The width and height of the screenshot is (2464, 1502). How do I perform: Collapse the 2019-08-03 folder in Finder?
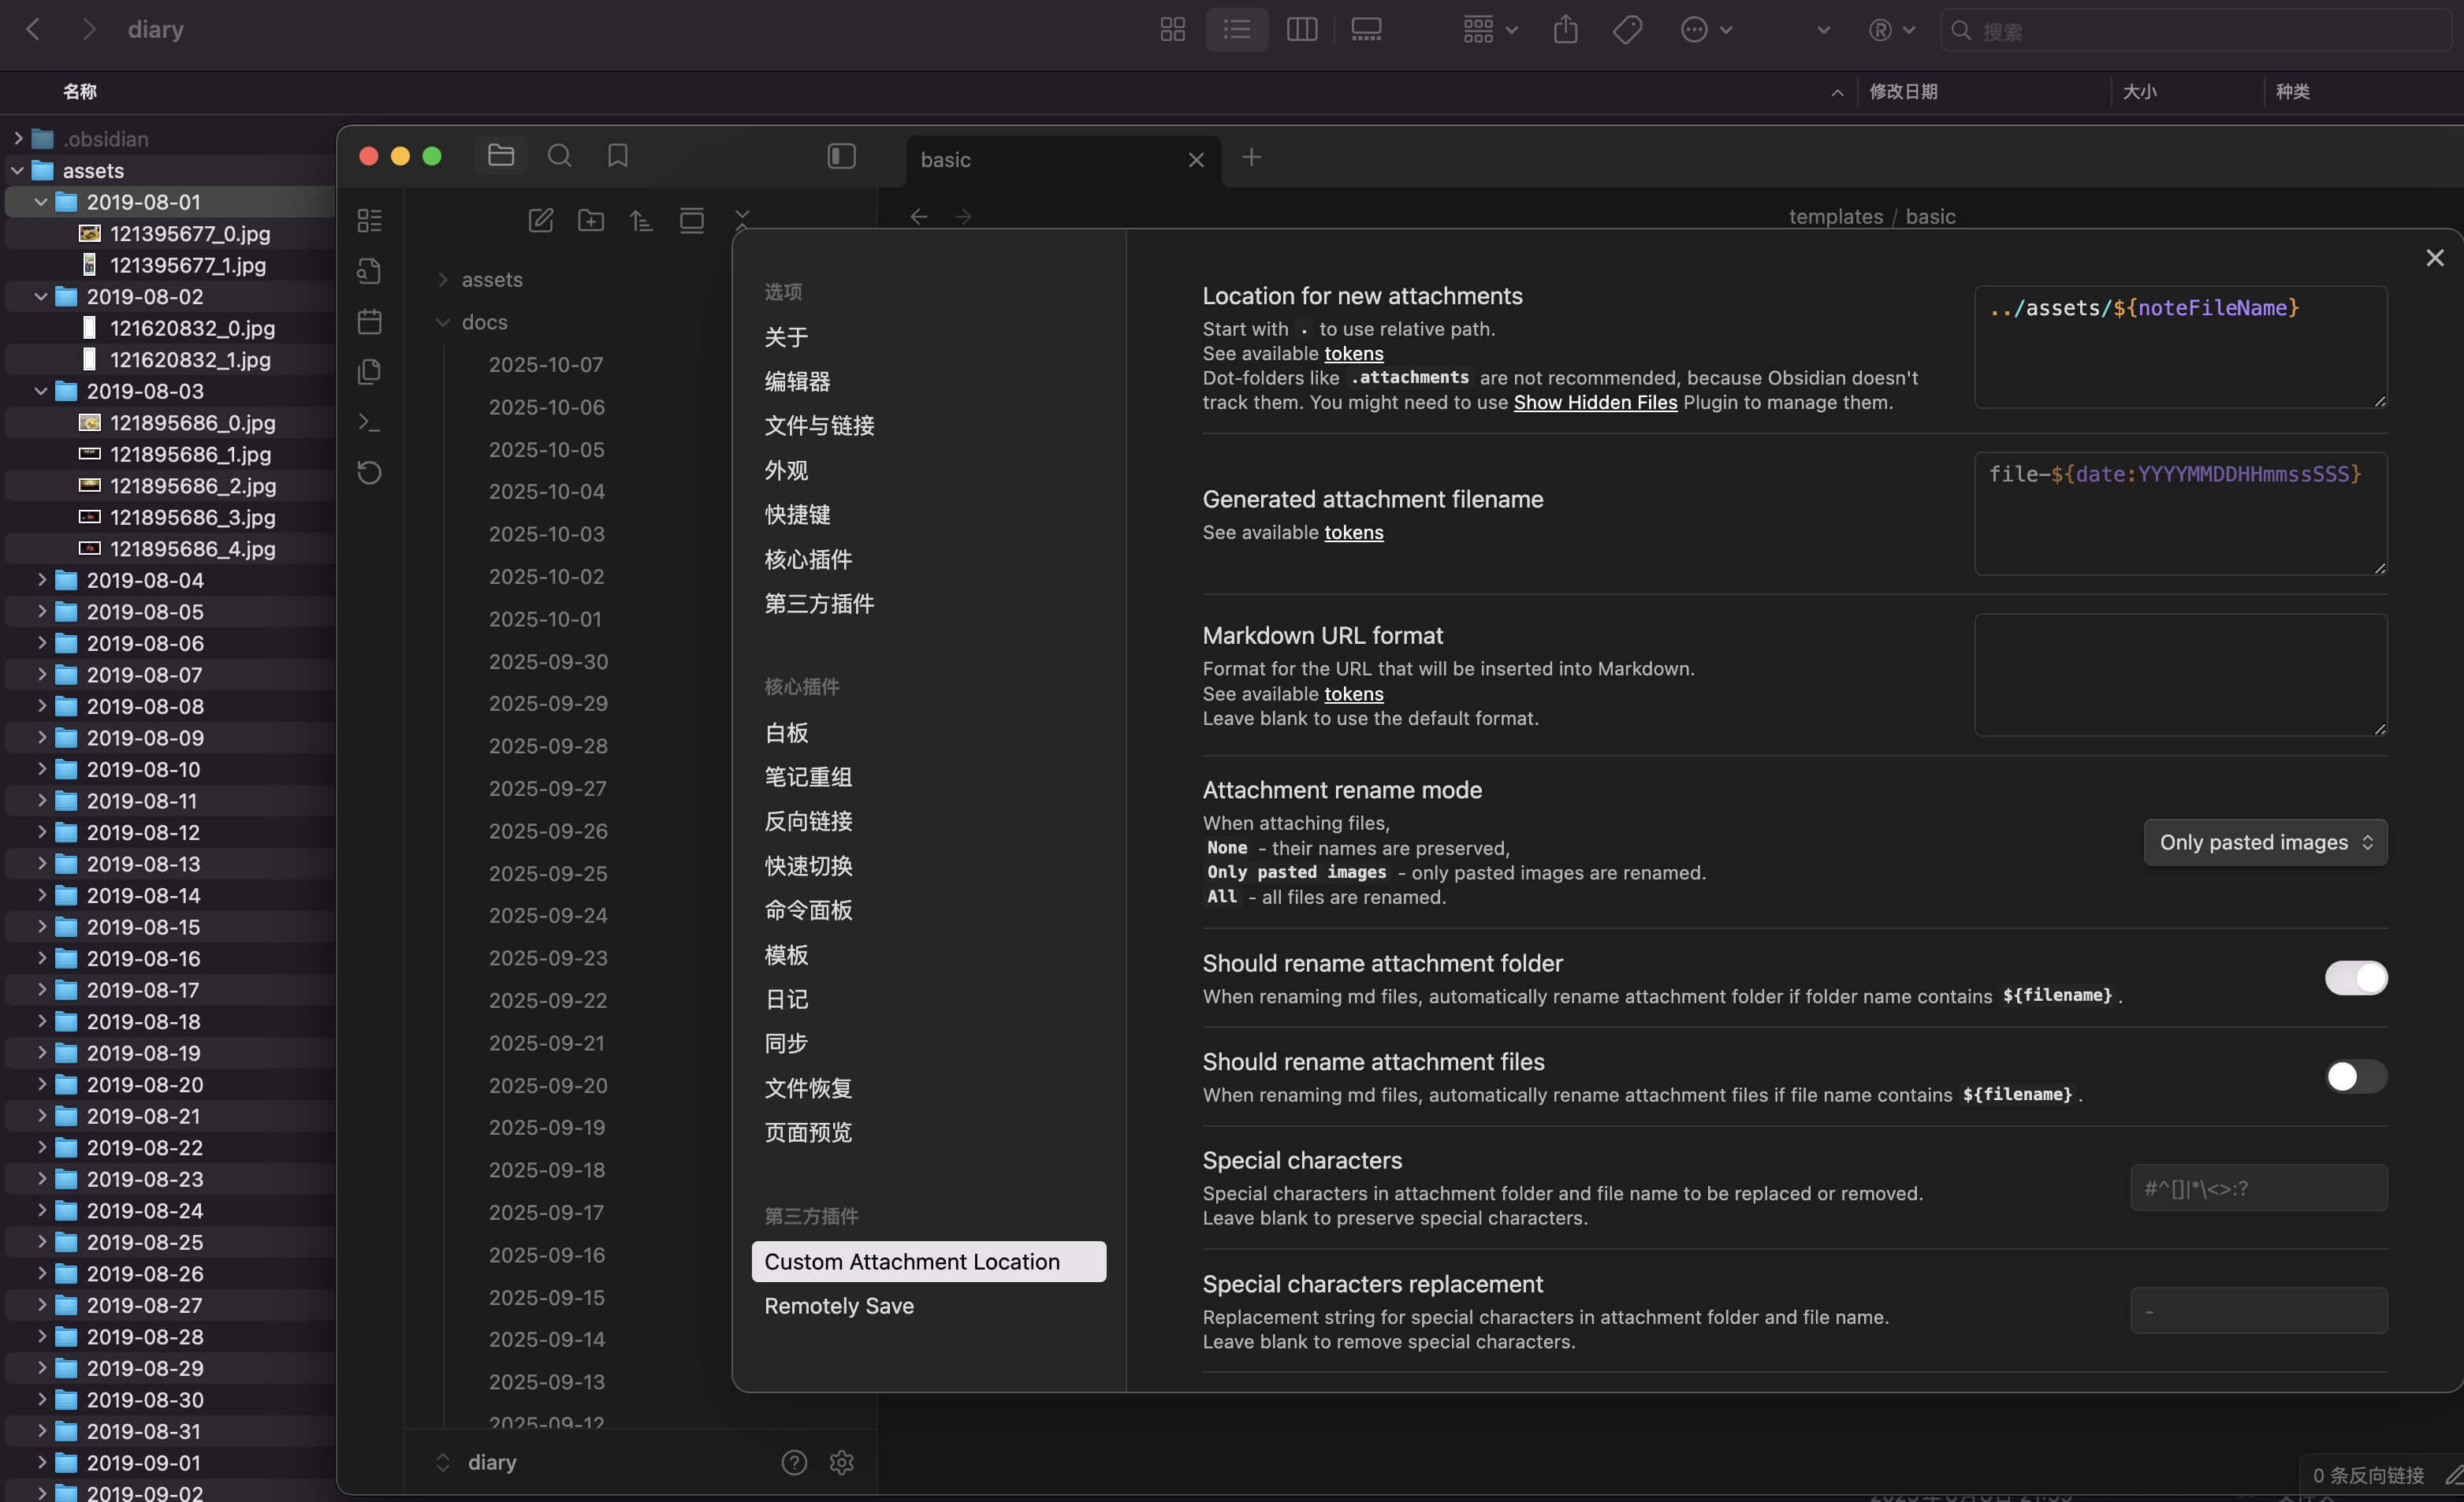coord(41,391)
